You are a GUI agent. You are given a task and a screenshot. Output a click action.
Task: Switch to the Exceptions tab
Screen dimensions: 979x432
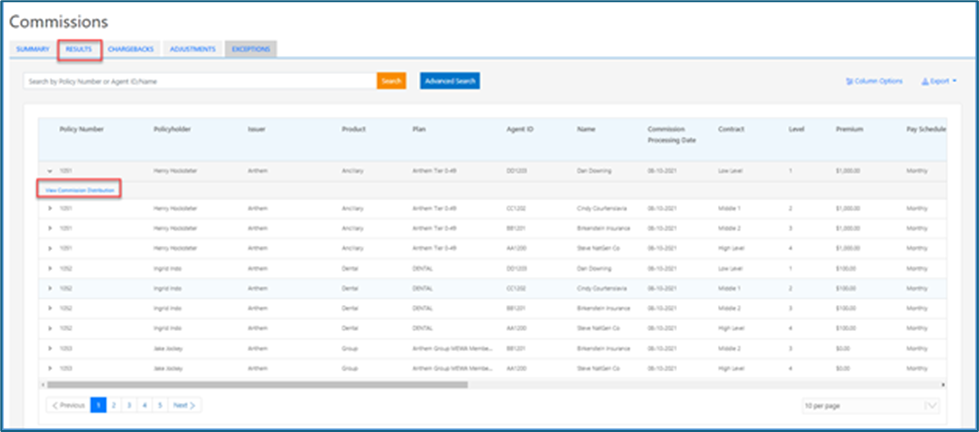coord(250,49)
